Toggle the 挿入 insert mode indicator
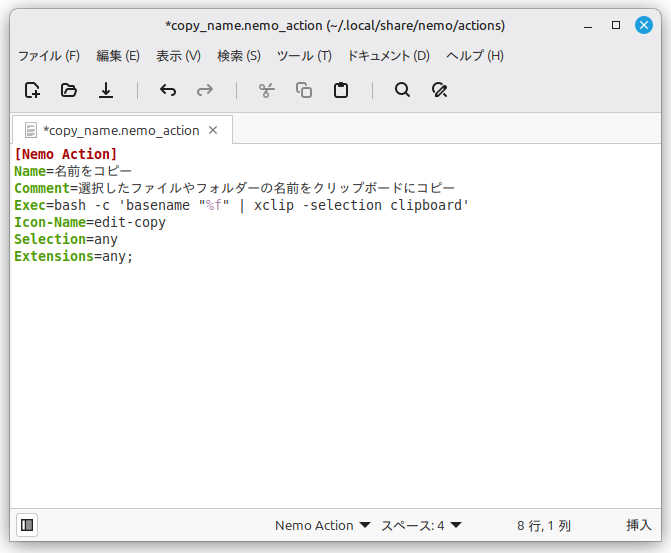 coord(638,525)
